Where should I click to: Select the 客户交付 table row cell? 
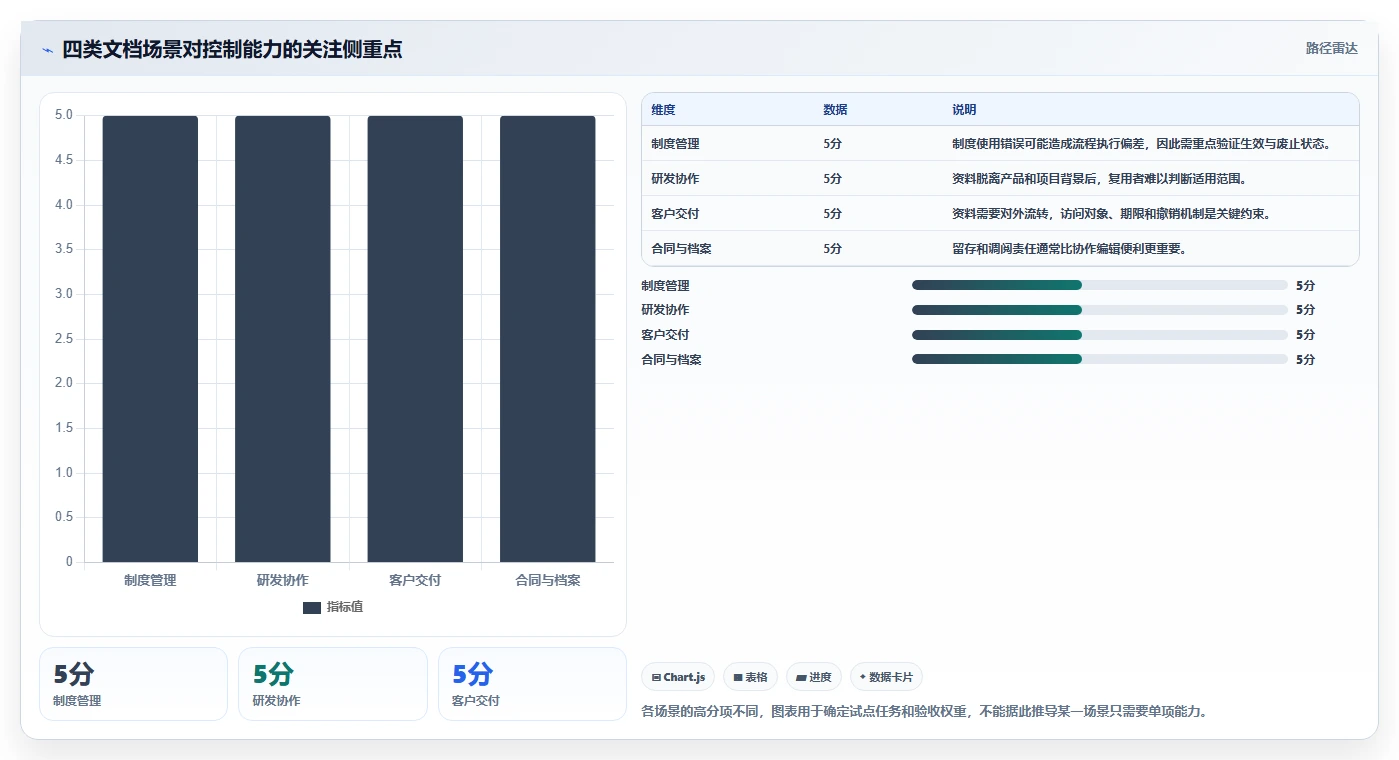(675, 214)
